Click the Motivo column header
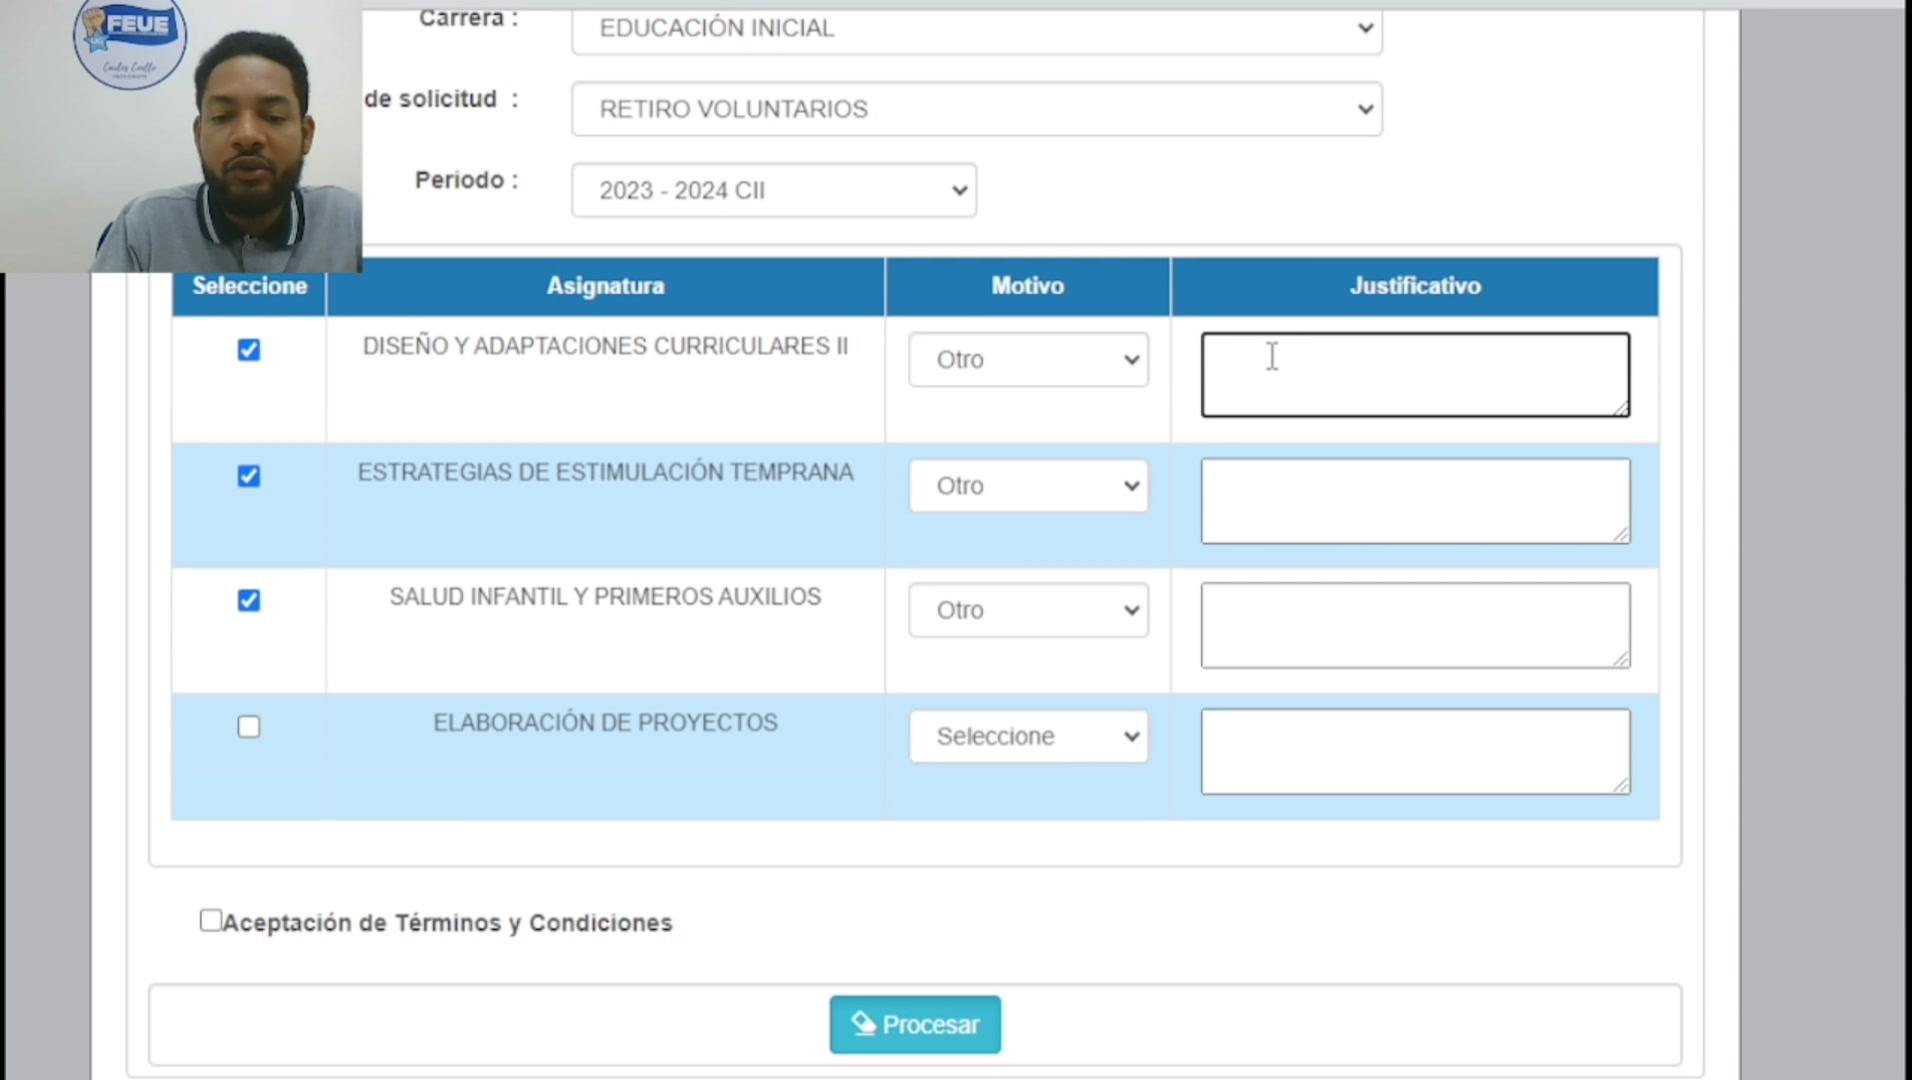This screenshot has height=1080, width=1912. [1028, 286]
